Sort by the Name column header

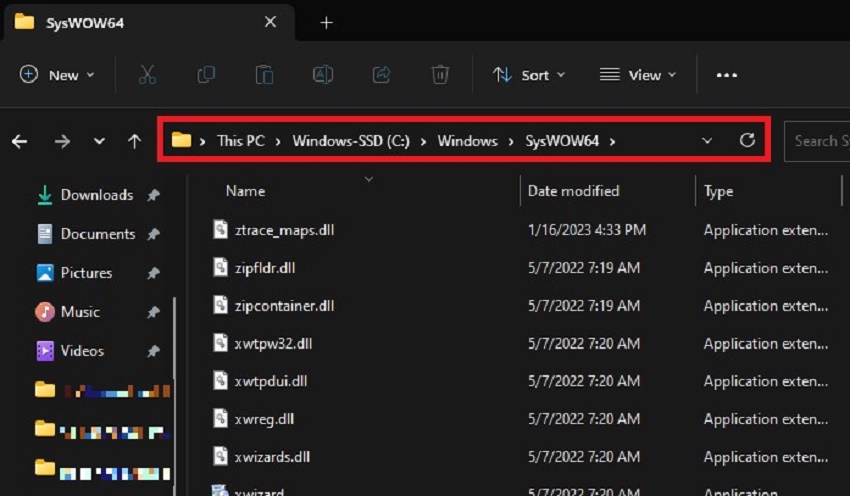click(x=245, y=191)
